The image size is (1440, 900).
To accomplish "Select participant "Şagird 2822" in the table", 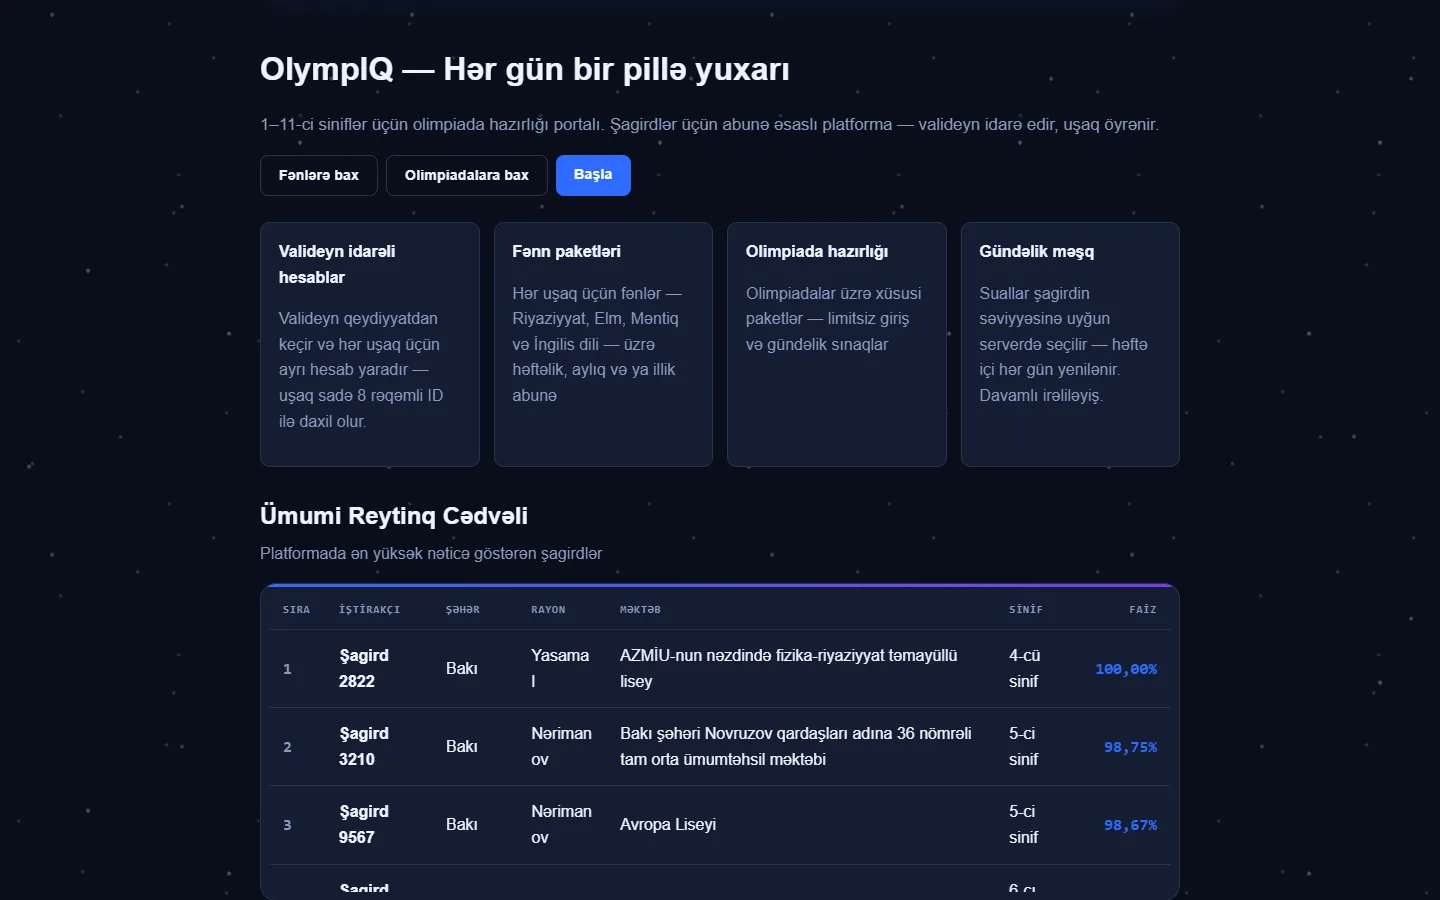I will 364,668.
